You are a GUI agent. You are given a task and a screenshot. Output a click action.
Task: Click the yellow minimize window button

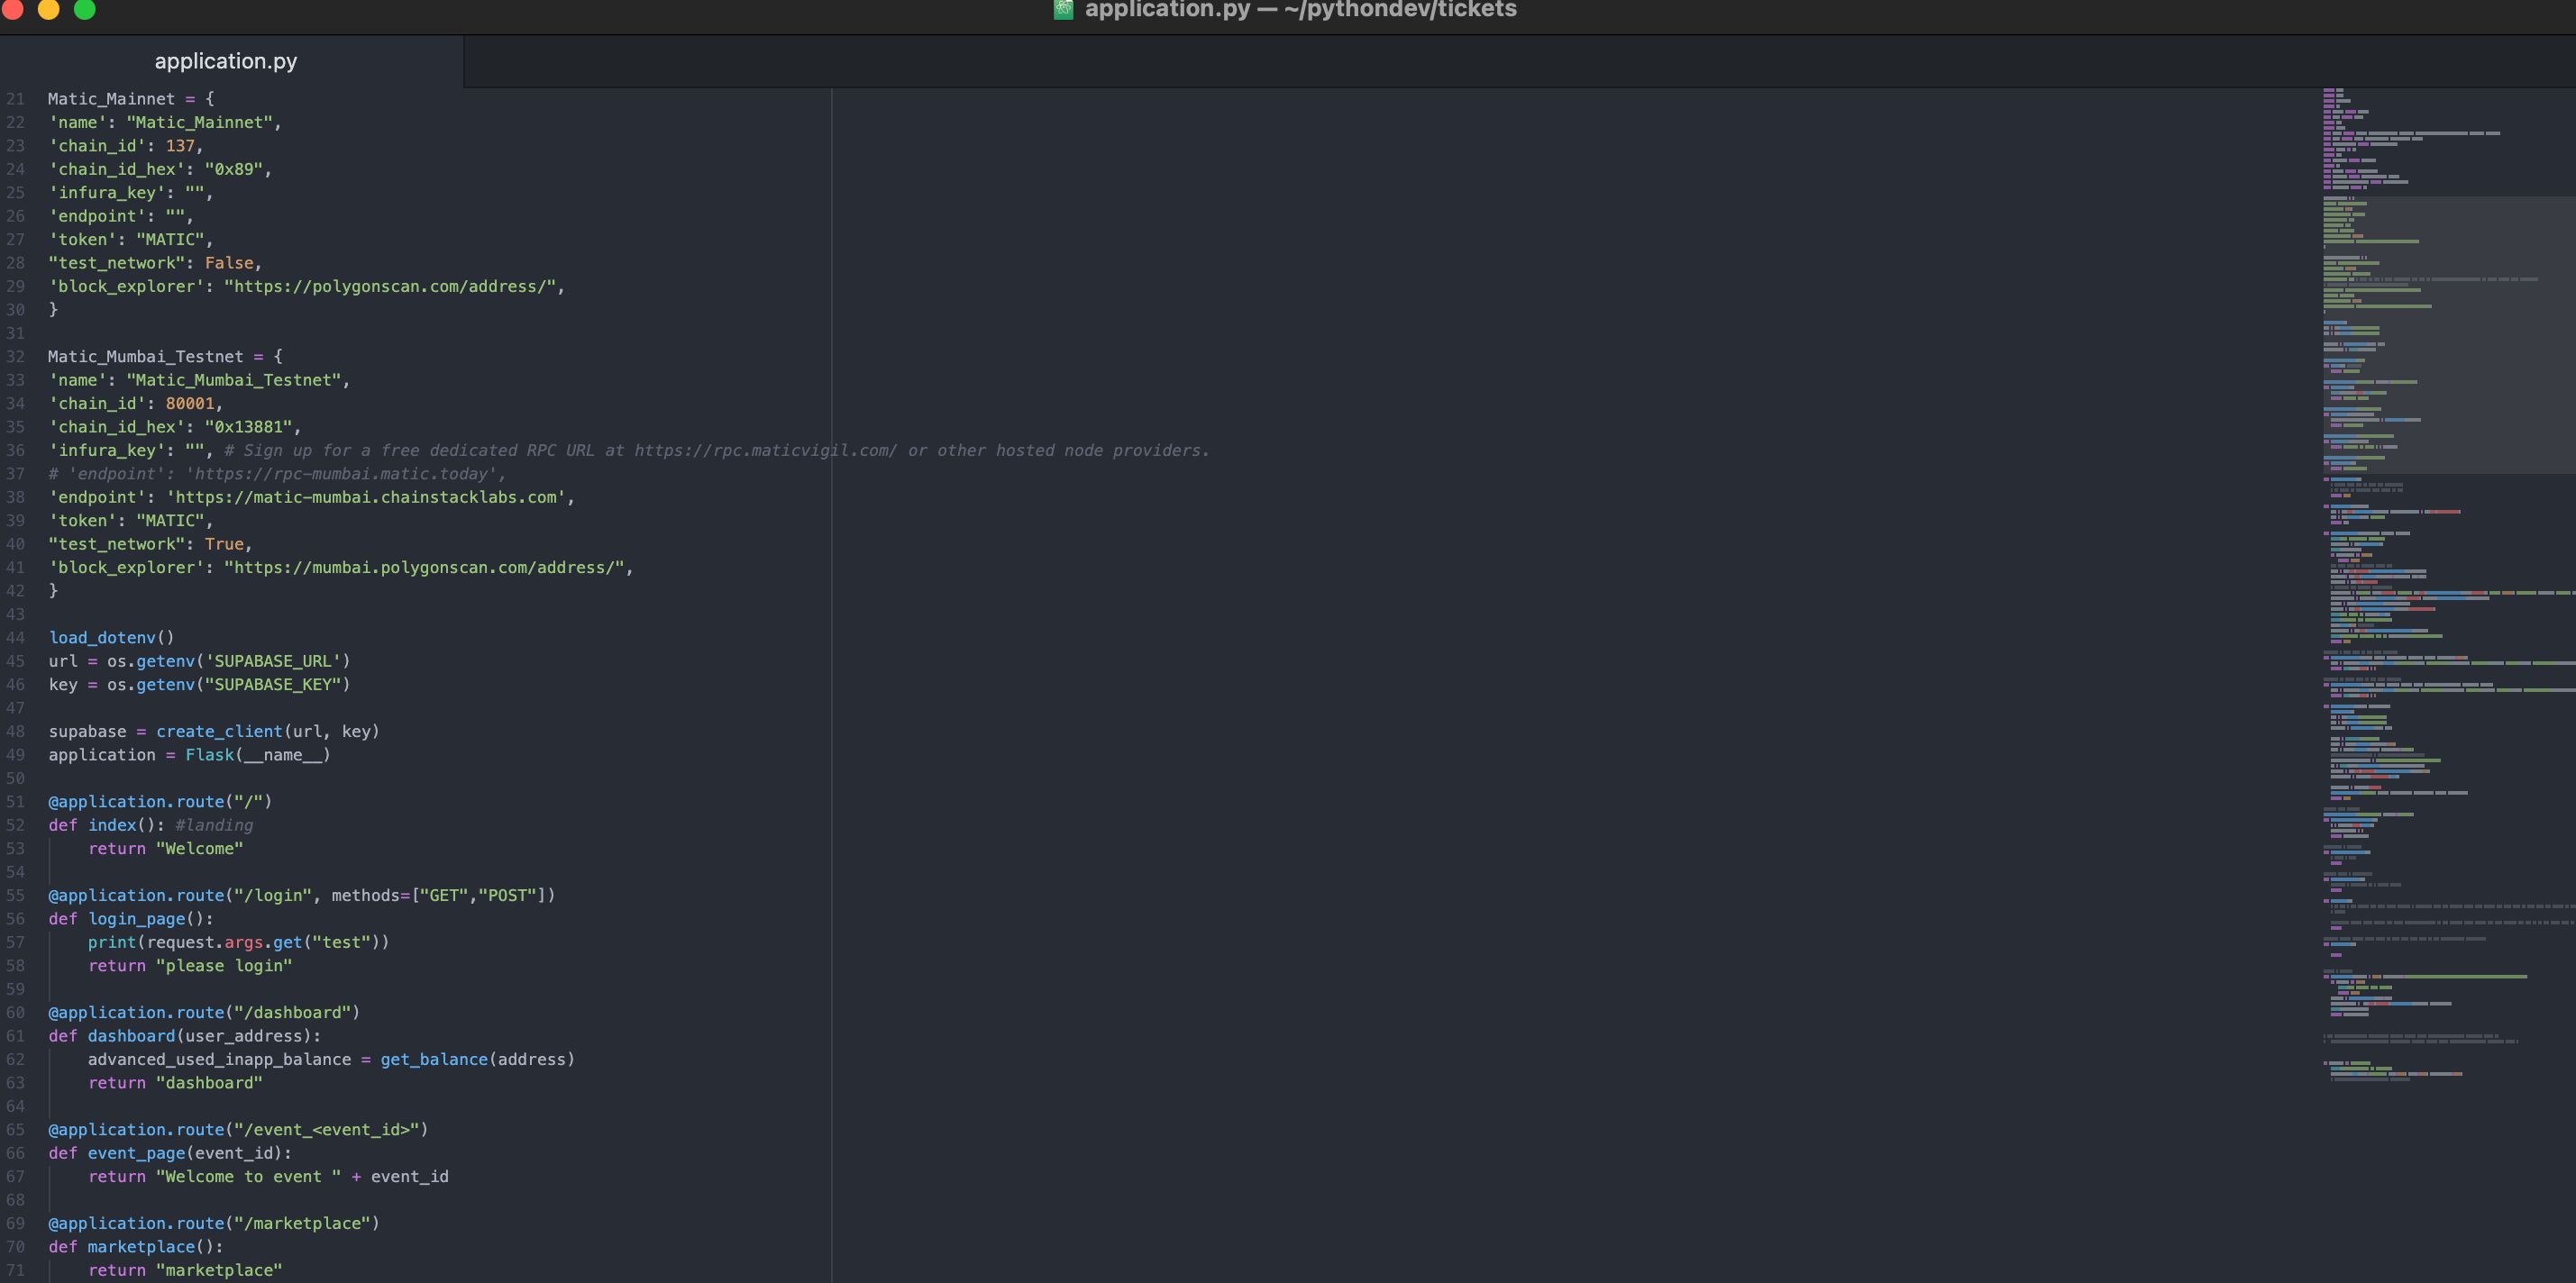(x=48, y=9)
